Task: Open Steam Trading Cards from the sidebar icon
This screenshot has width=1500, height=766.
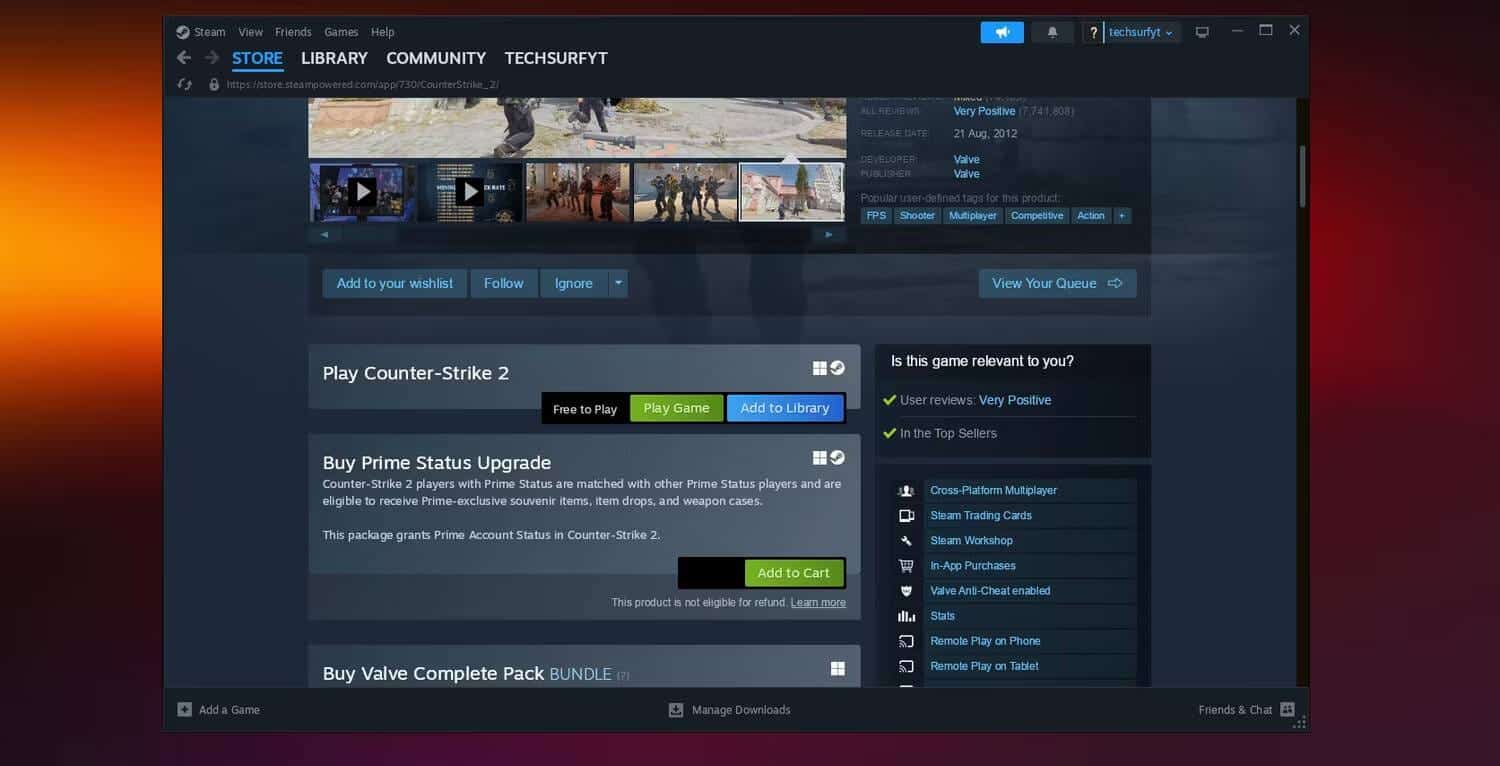Action: 907,515
